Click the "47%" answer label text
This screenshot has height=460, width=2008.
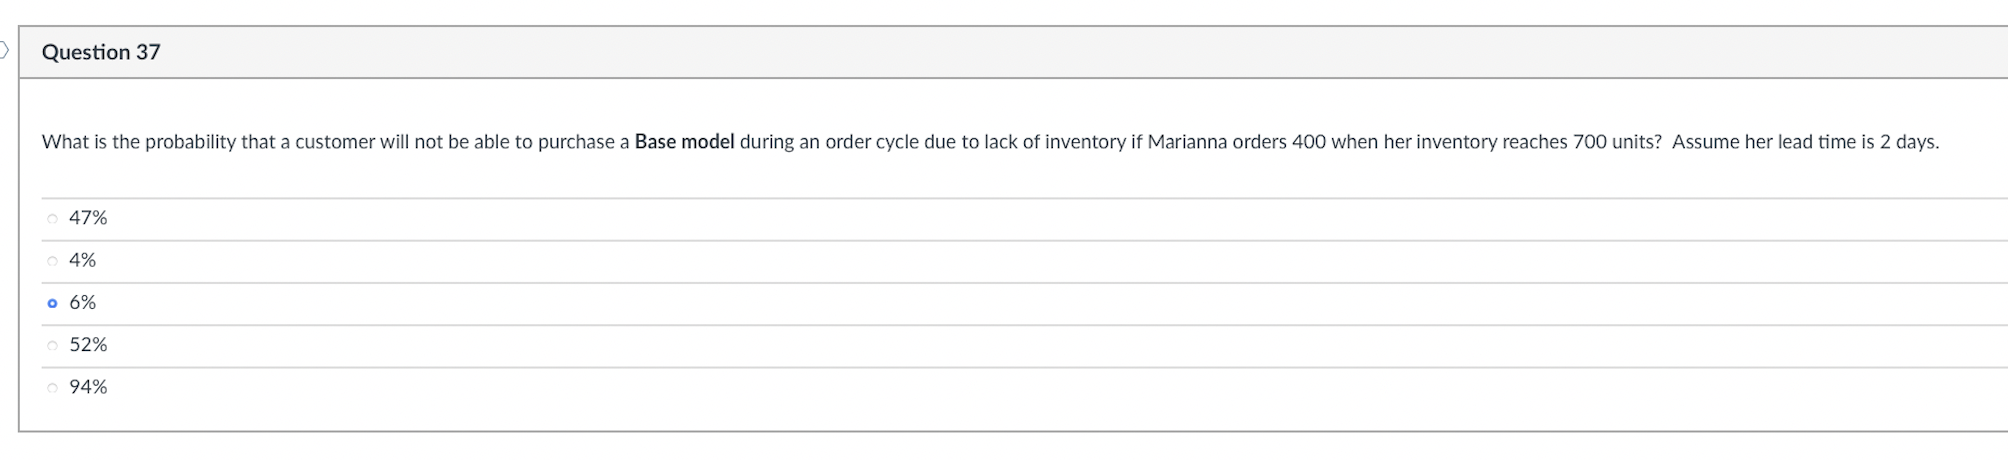click(x=88, y=218)
